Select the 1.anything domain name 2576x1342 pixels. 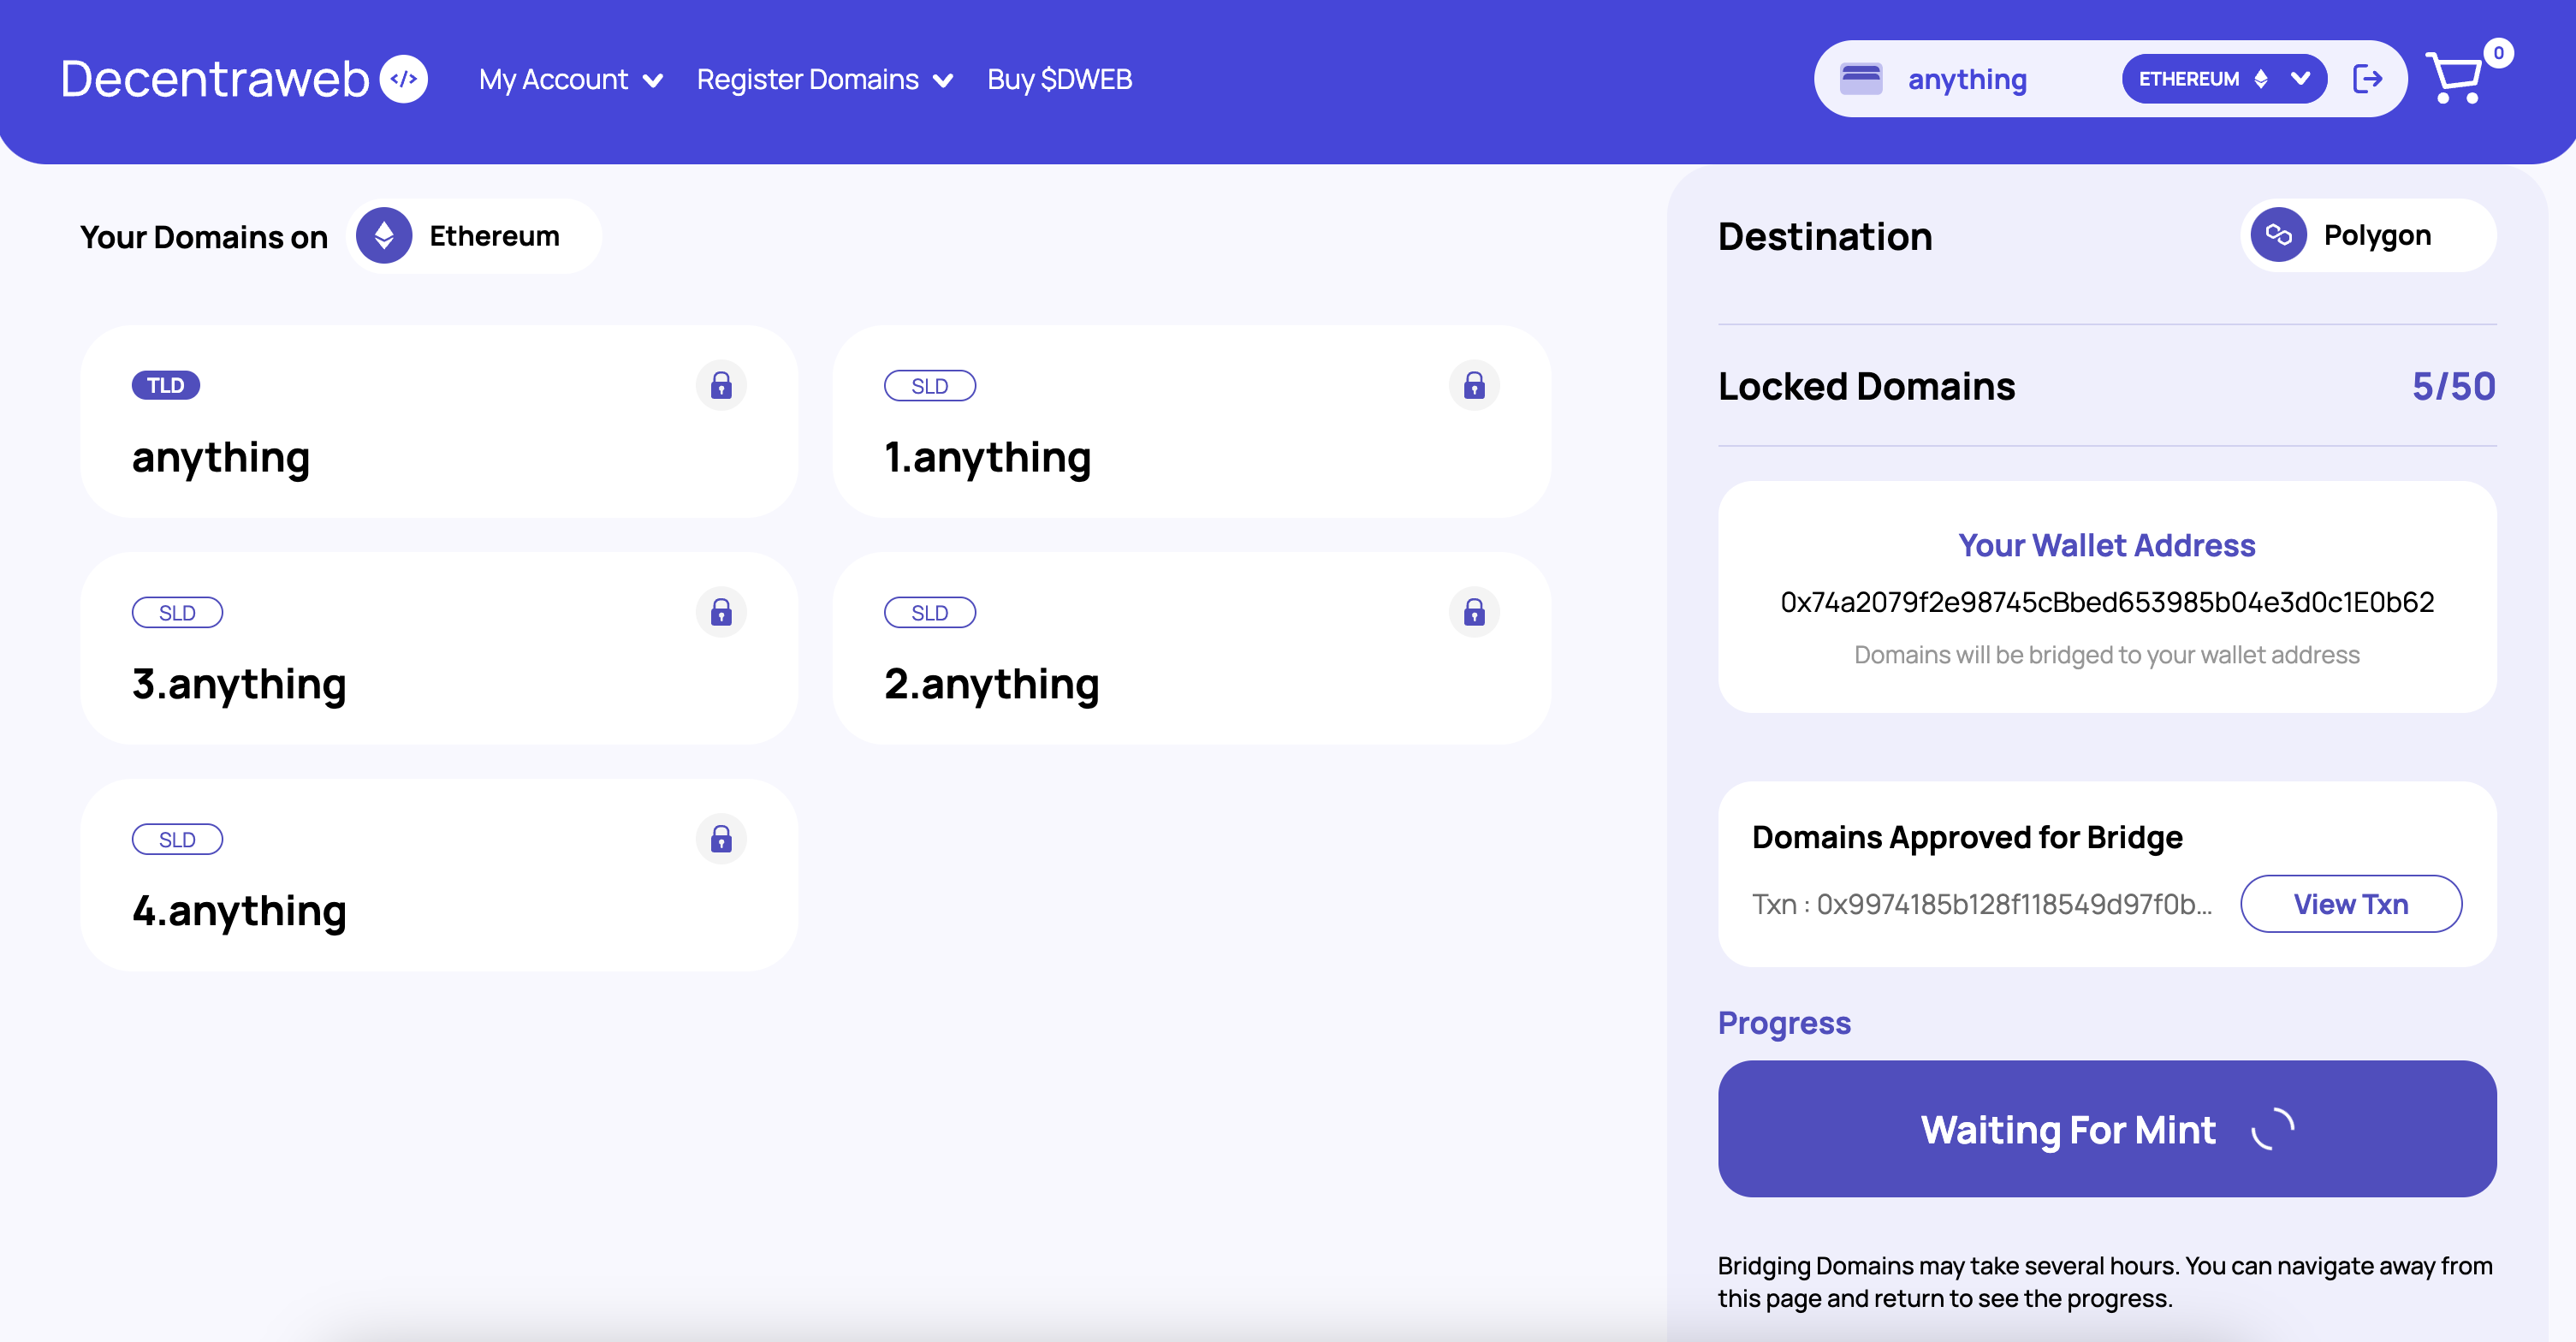(987, 458)
